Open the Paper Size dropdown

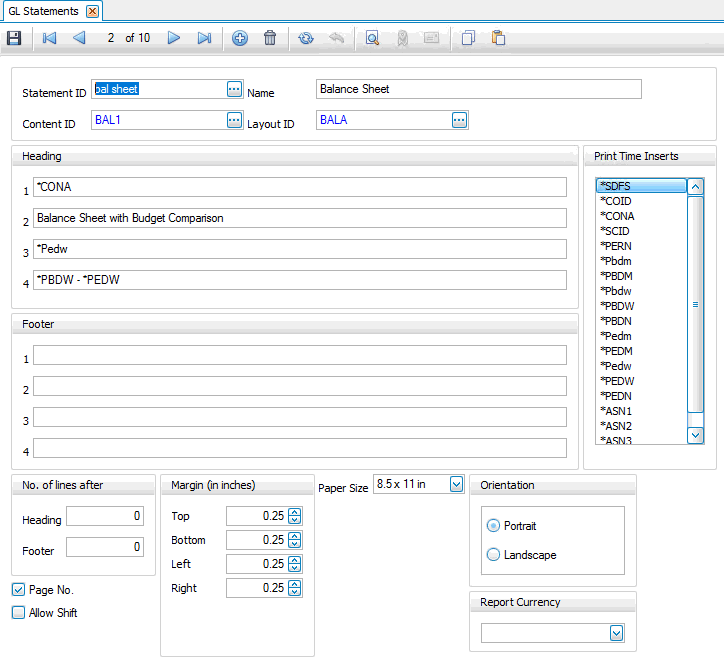coord(457,484)
